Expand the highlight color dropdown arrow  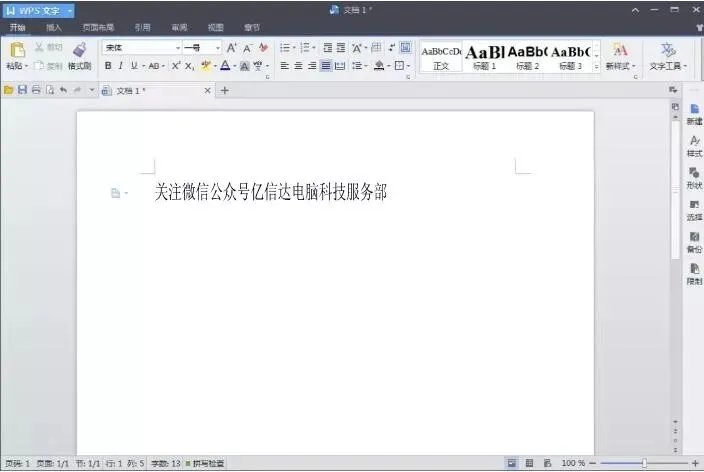(215, 66)
